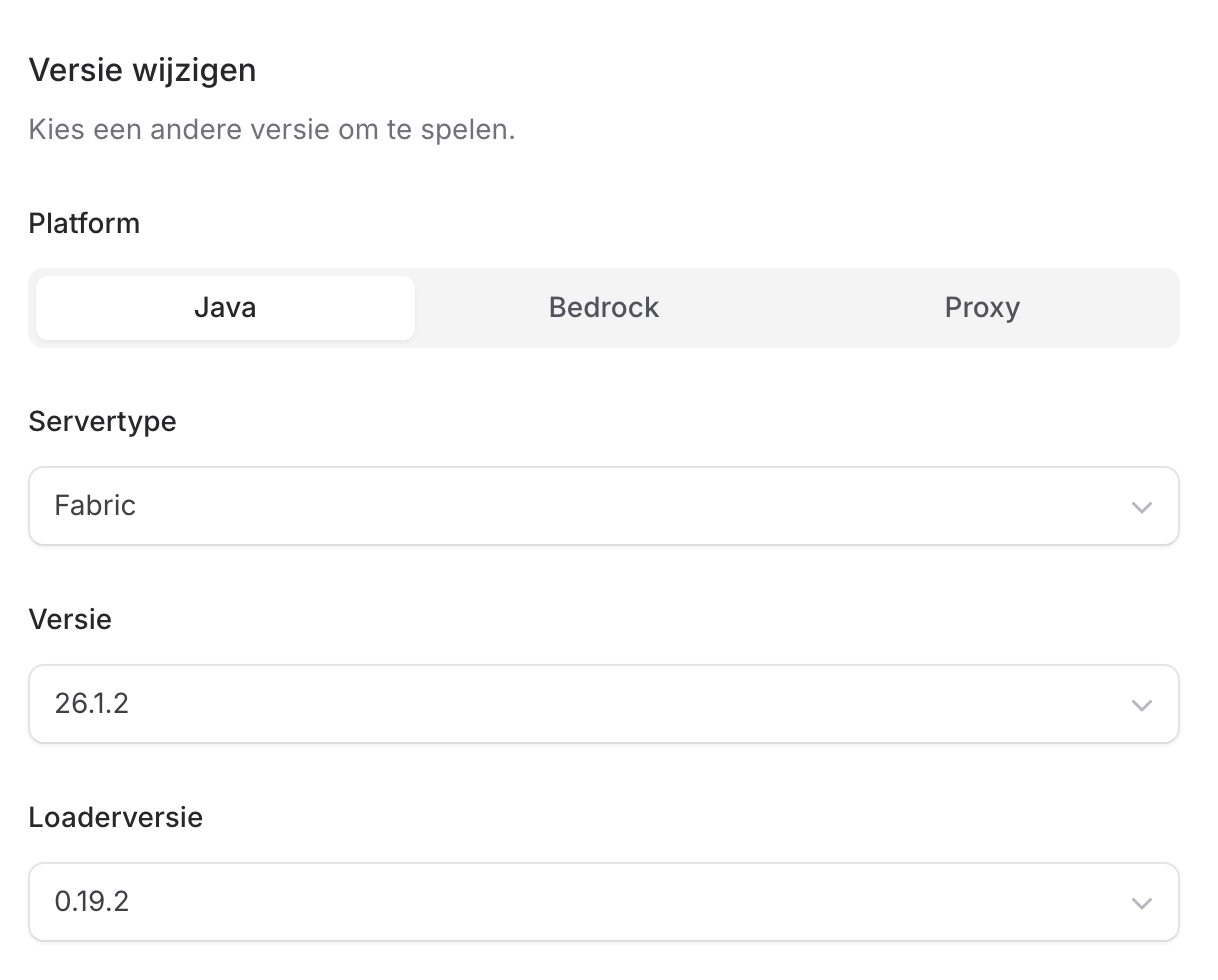Switch platform to Bedrock

pyautogui.click(x=604, y=308)
